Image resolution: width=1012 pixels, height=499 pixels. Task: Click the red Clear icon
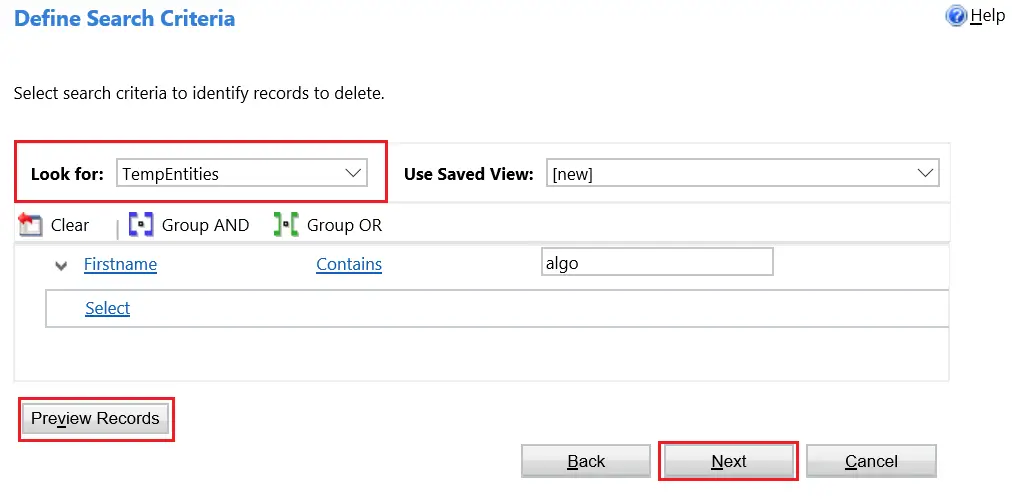(31, 225)
